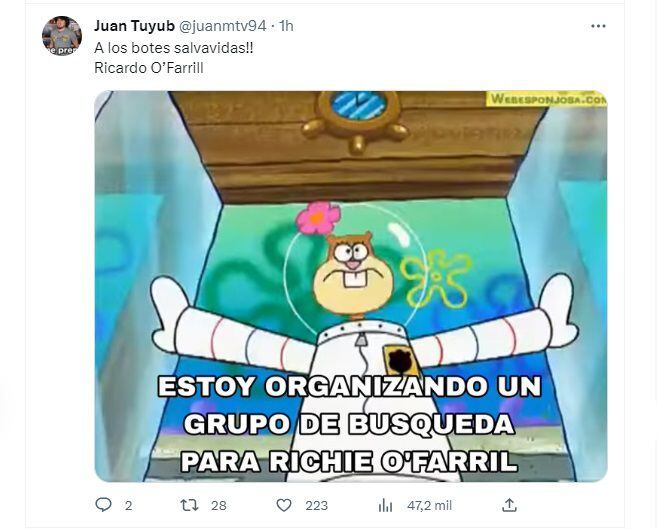This screenshot has width=657, height=529.
Task: Open the three-dot more options menu
Action: pos(598,26)
